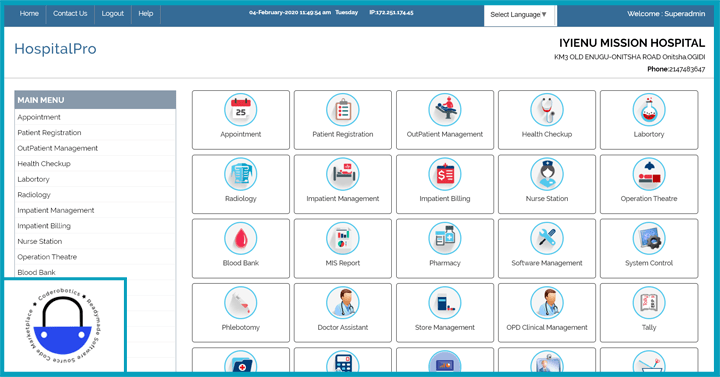
Task: Open Phlebotomy icon tile
Action: pos(241,313)
